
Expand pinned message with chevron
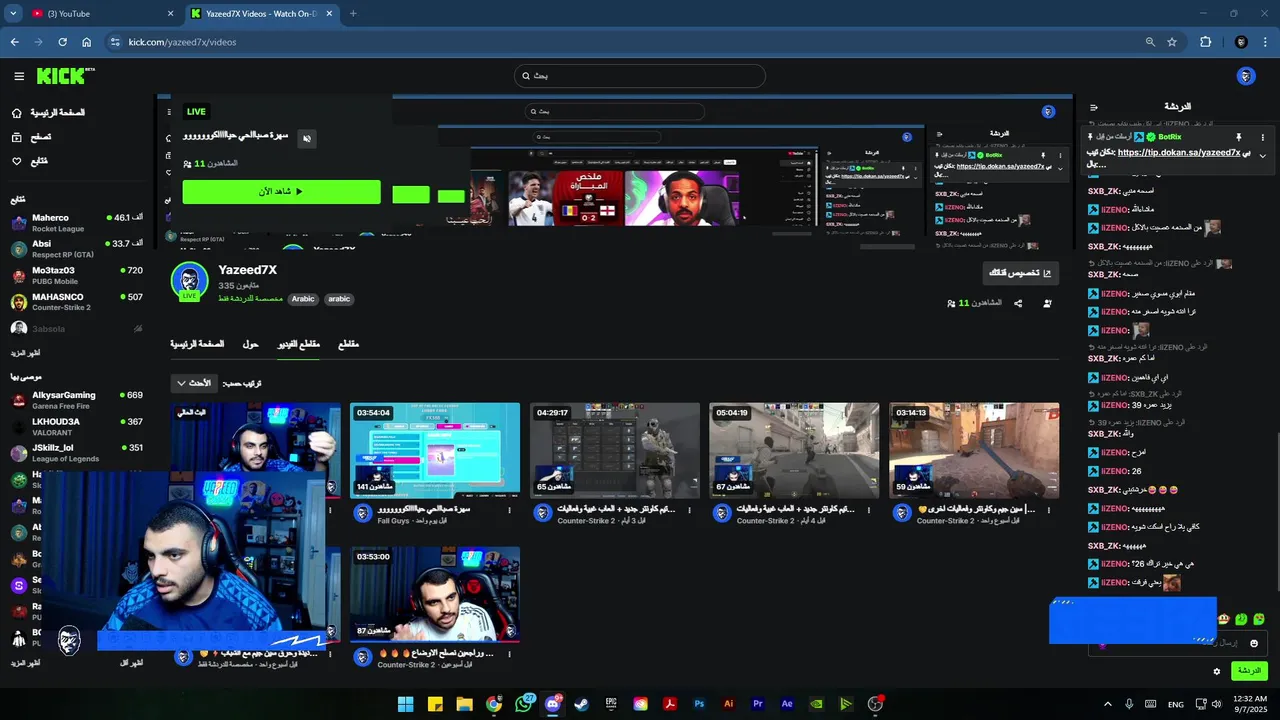[x=1262, y=156]
